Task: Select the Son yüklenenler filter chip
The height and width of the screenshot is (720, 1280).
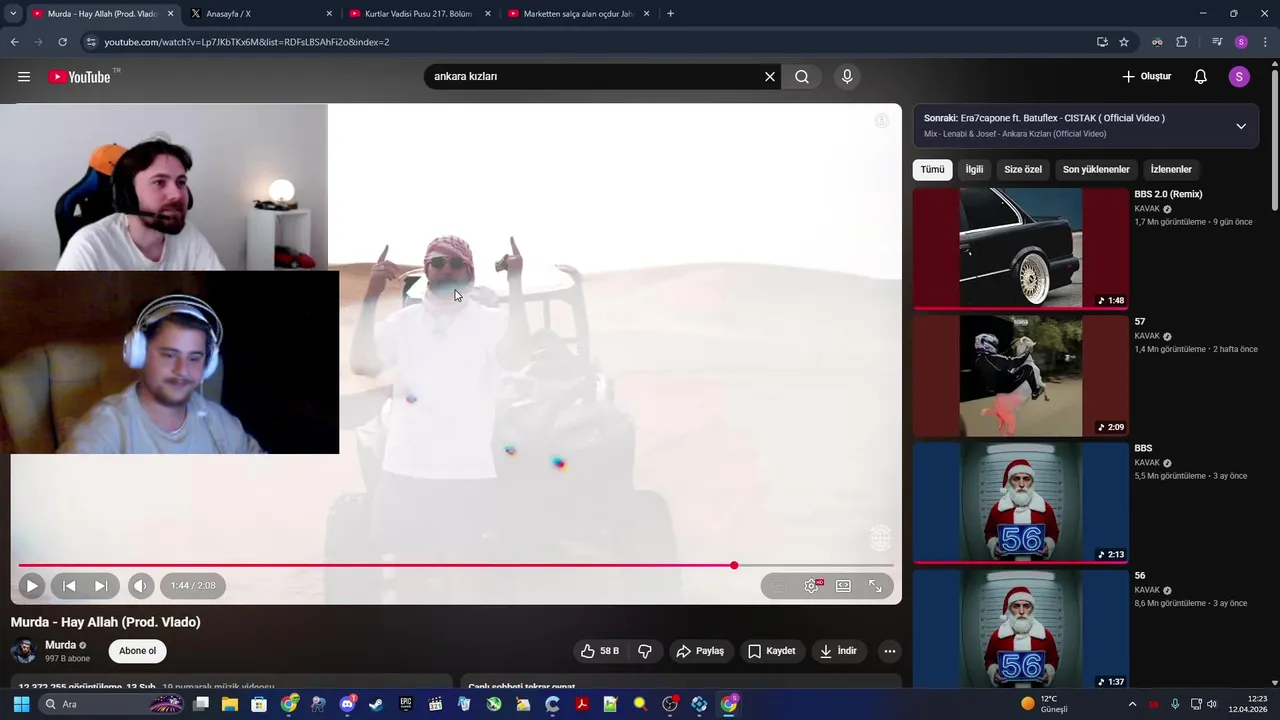Action: (1096, 170)
